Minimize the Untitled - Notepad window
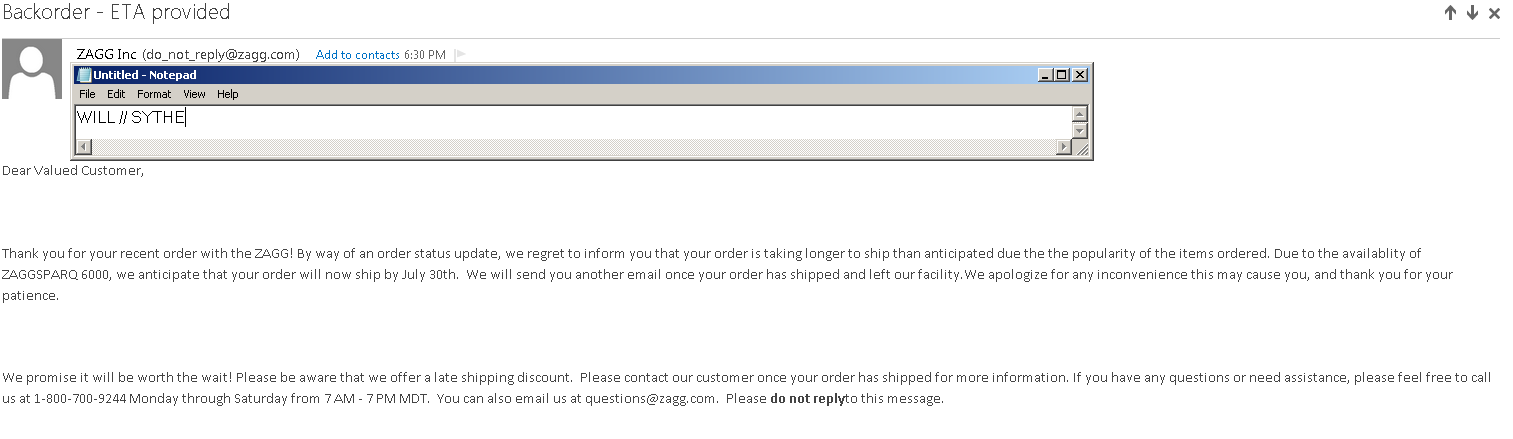 (x=1045, y=75)
